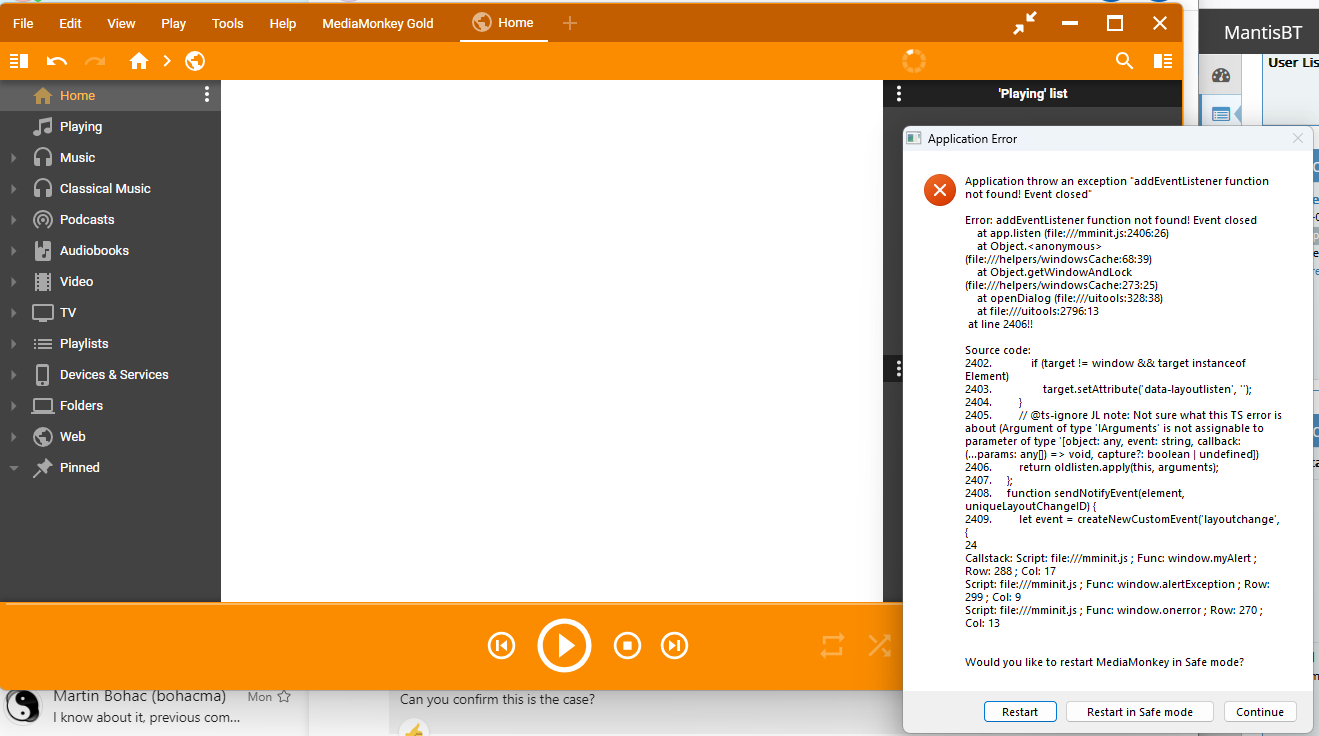Add a new tab with plus button
Viewport: 1319px width, 736px height.
click(x=570, y=23)
